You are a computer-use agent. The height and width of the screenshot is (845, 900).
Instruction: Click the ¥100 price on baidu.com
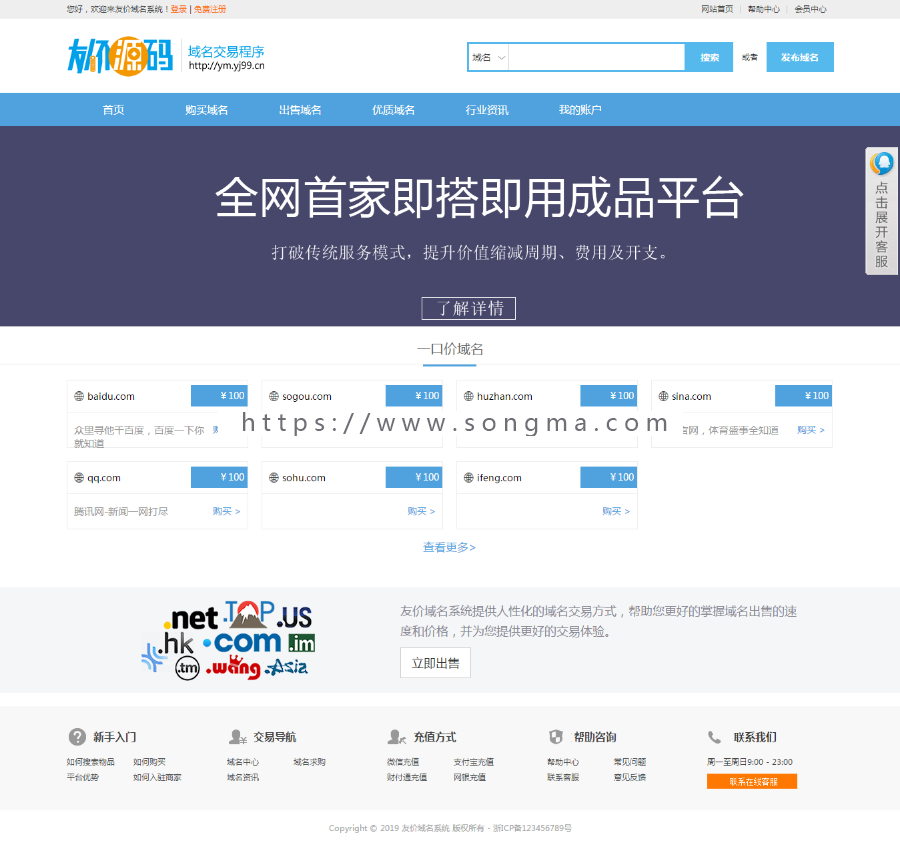pyautogui.click(x=219, y=396)
